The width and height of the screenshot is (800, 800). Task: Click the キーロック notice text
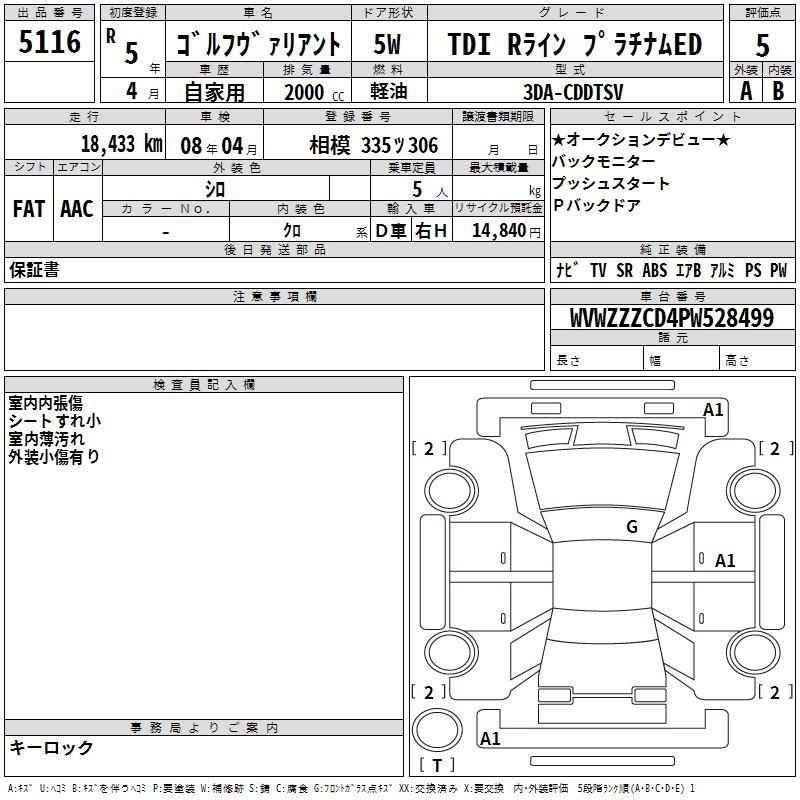click(51, 747)
